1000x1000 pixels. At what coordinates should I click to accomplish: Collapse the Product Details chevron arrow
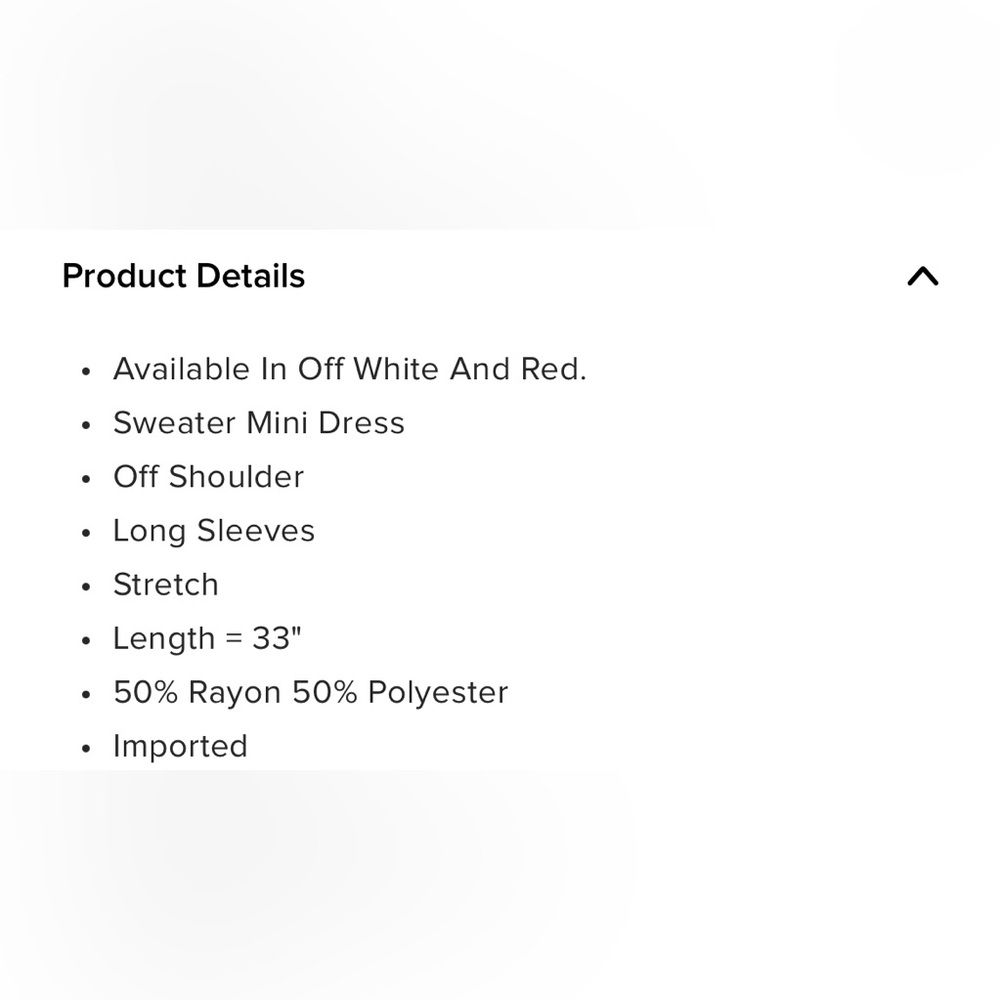click(922, 276)
